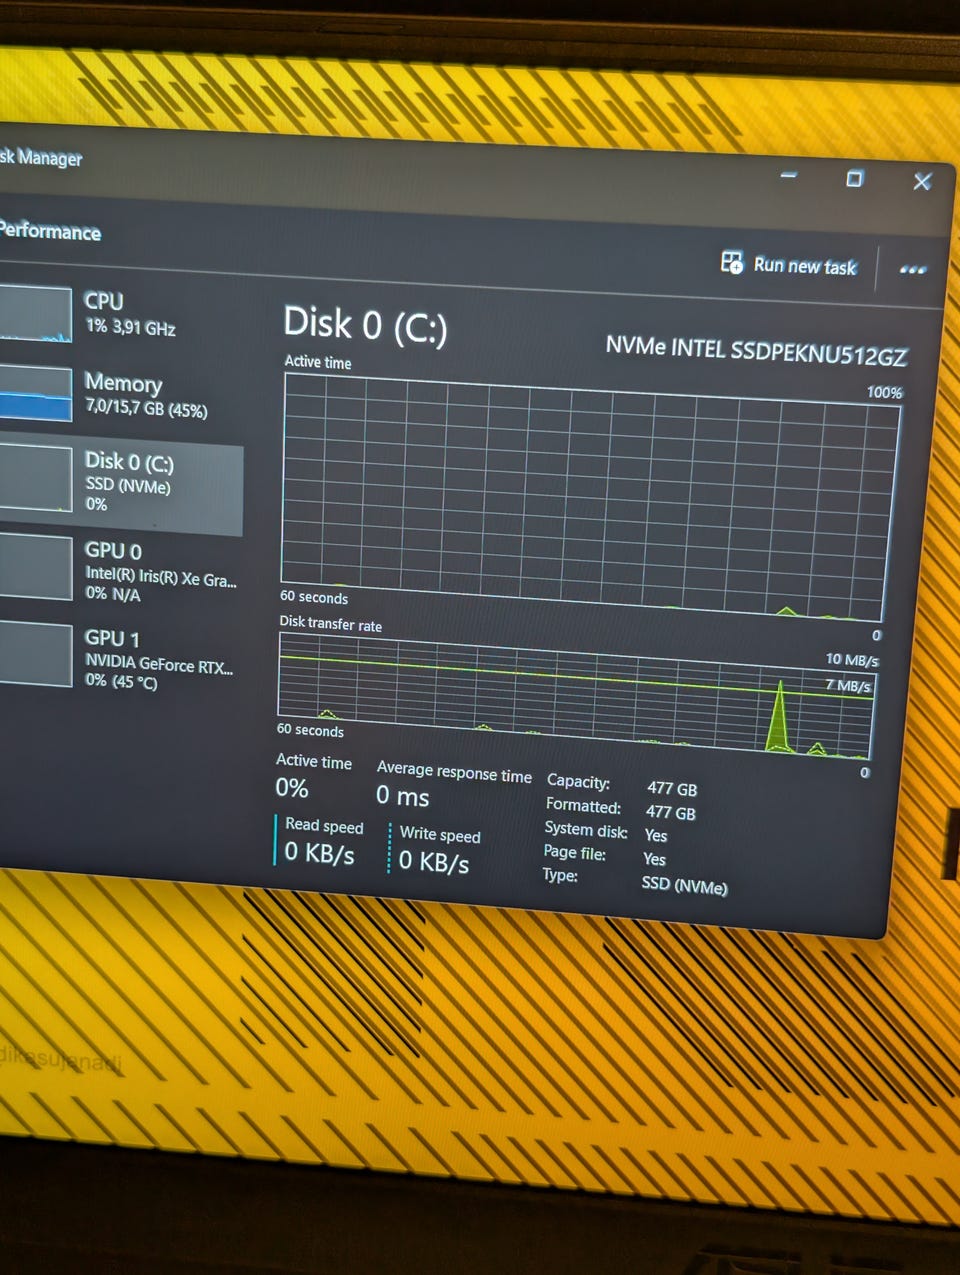The image size is (960, 1275).
Task: Select the "NVMe INTEL SSDPEKNU512GZ" model name
Action: click(756, 351)
